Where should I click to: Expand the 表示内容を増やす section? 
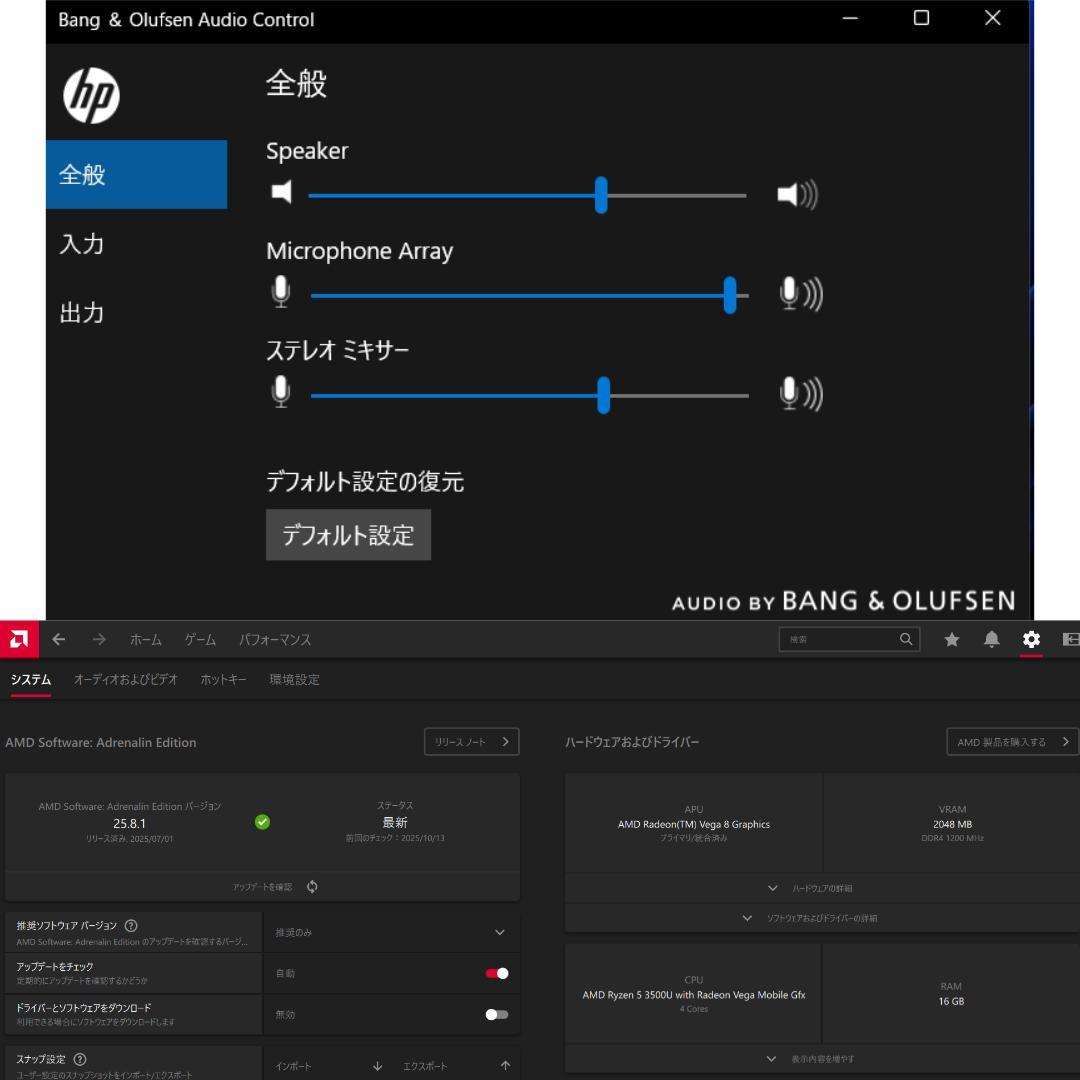(821, 1058)
